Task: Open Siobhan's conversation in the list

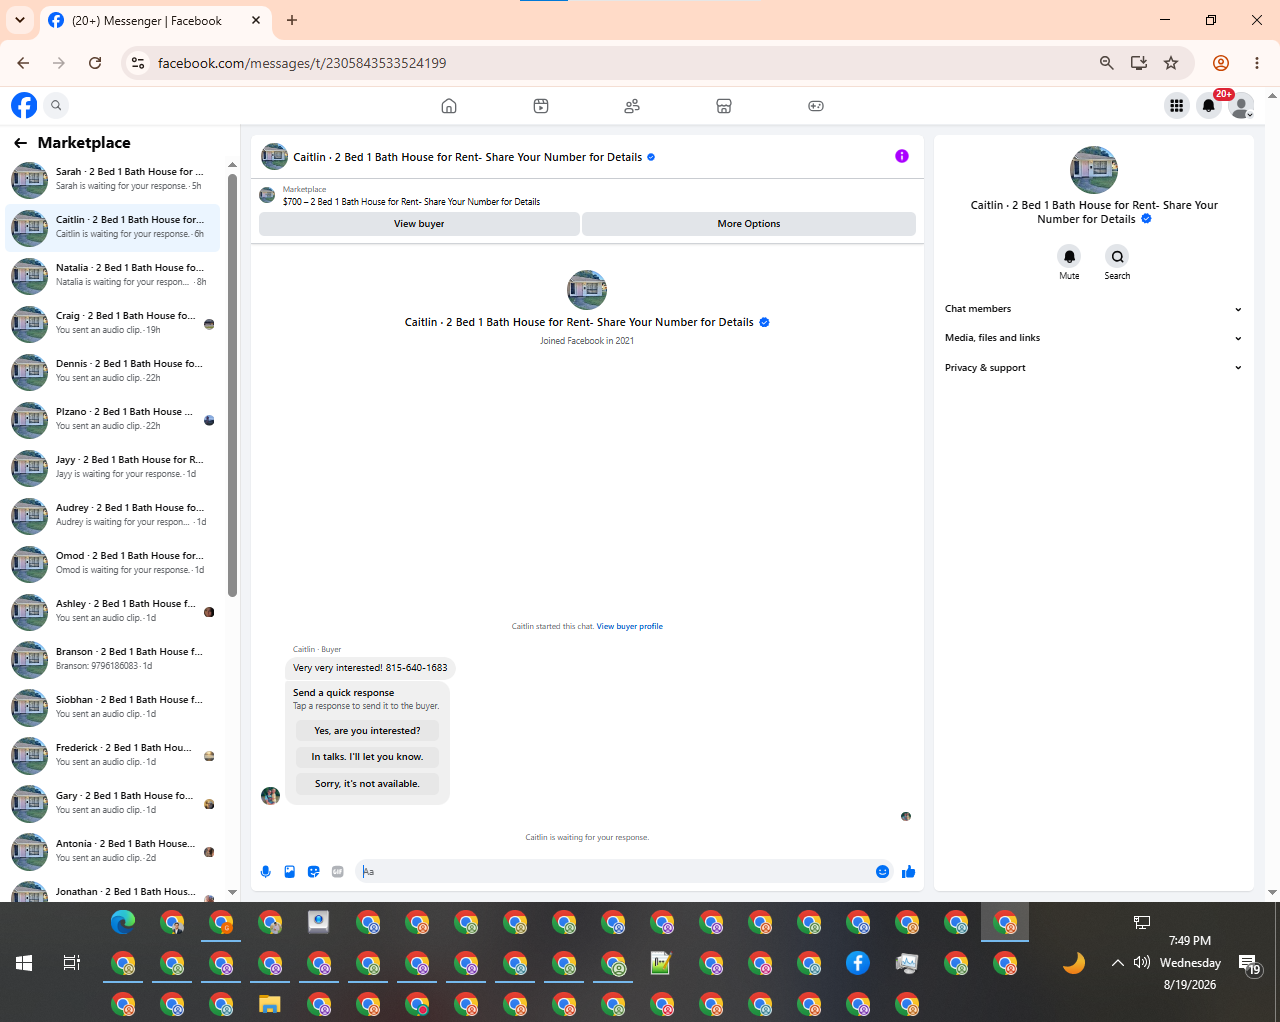Action: tap(113, 708)
